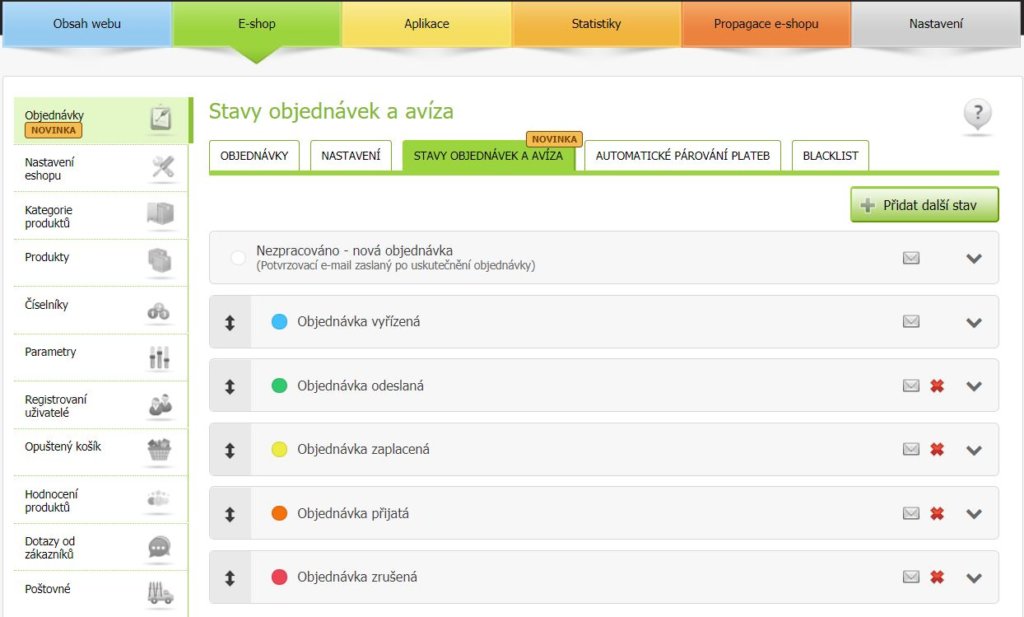1024x617 pixels.
Task: Delete Objednávka odeslaná with red cross
Action: pos(937,386)
